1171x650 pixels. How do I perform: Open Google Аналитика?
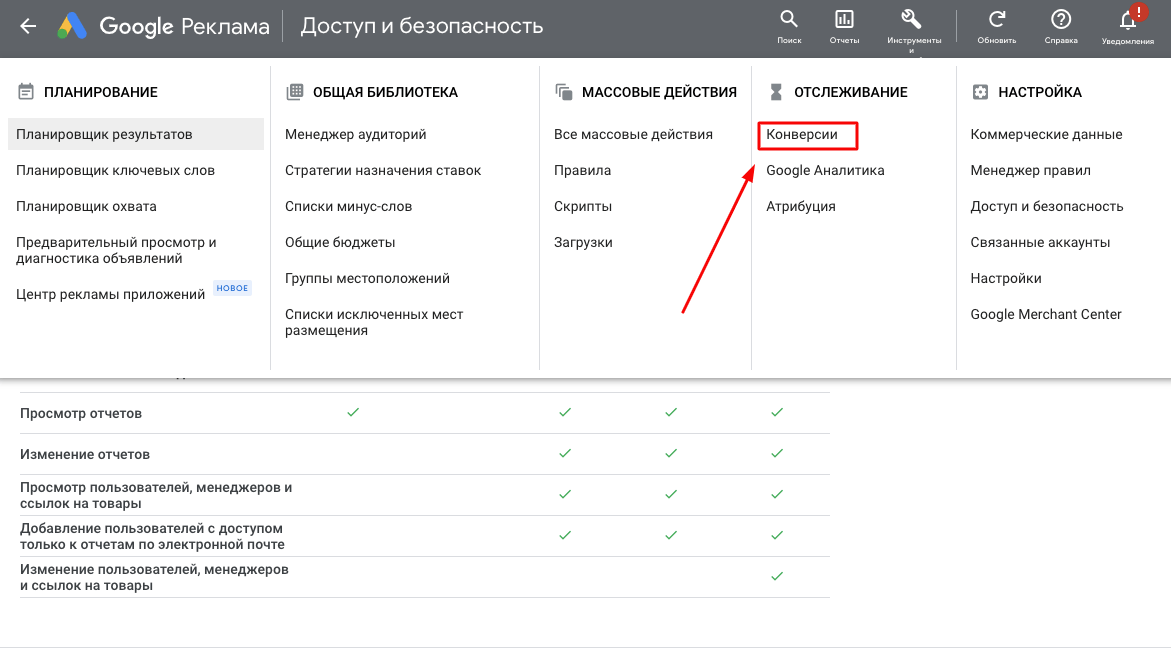pyautogui.click(x=824, y=170)
